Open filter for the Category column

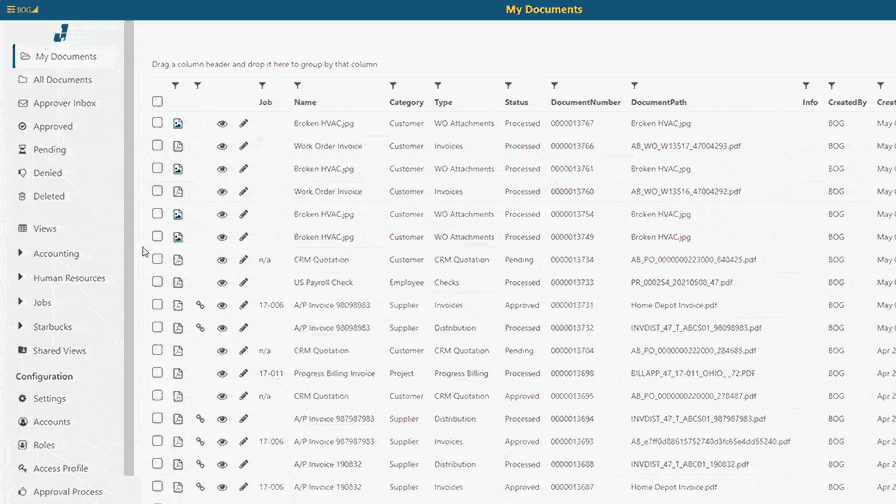click(x=393, y=86)
